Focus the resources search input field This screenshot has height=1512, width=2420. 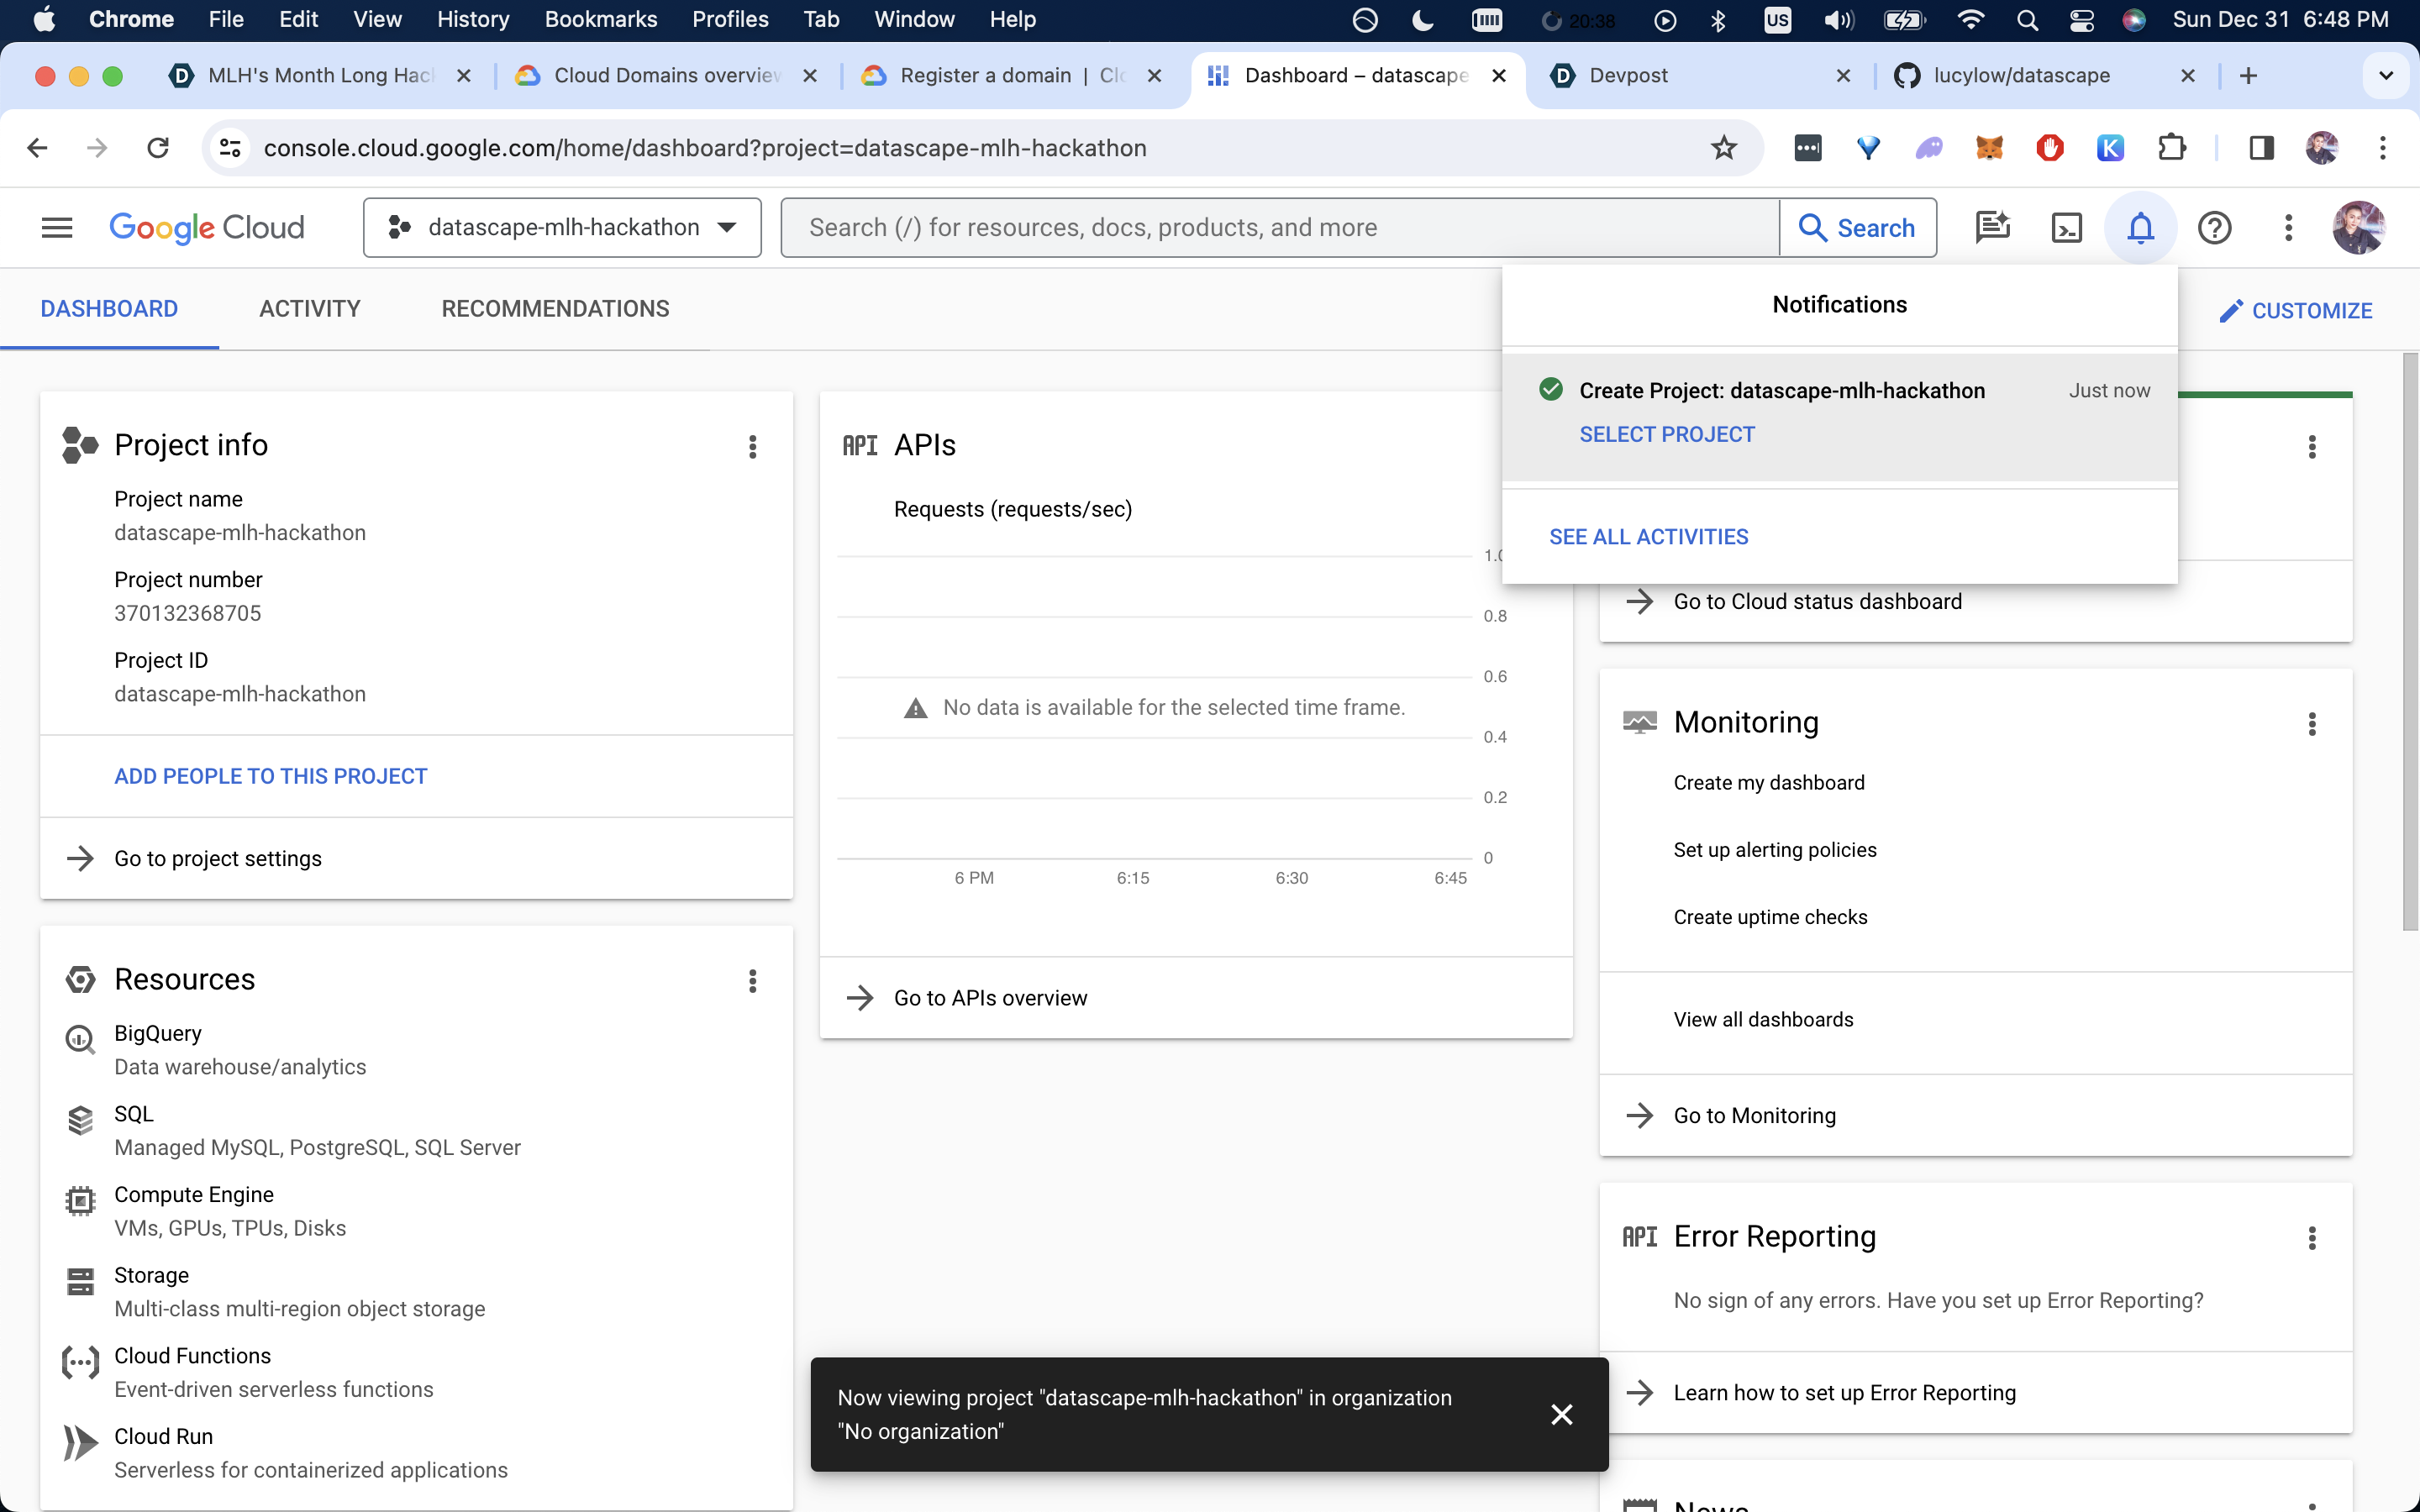[1280, 228]
